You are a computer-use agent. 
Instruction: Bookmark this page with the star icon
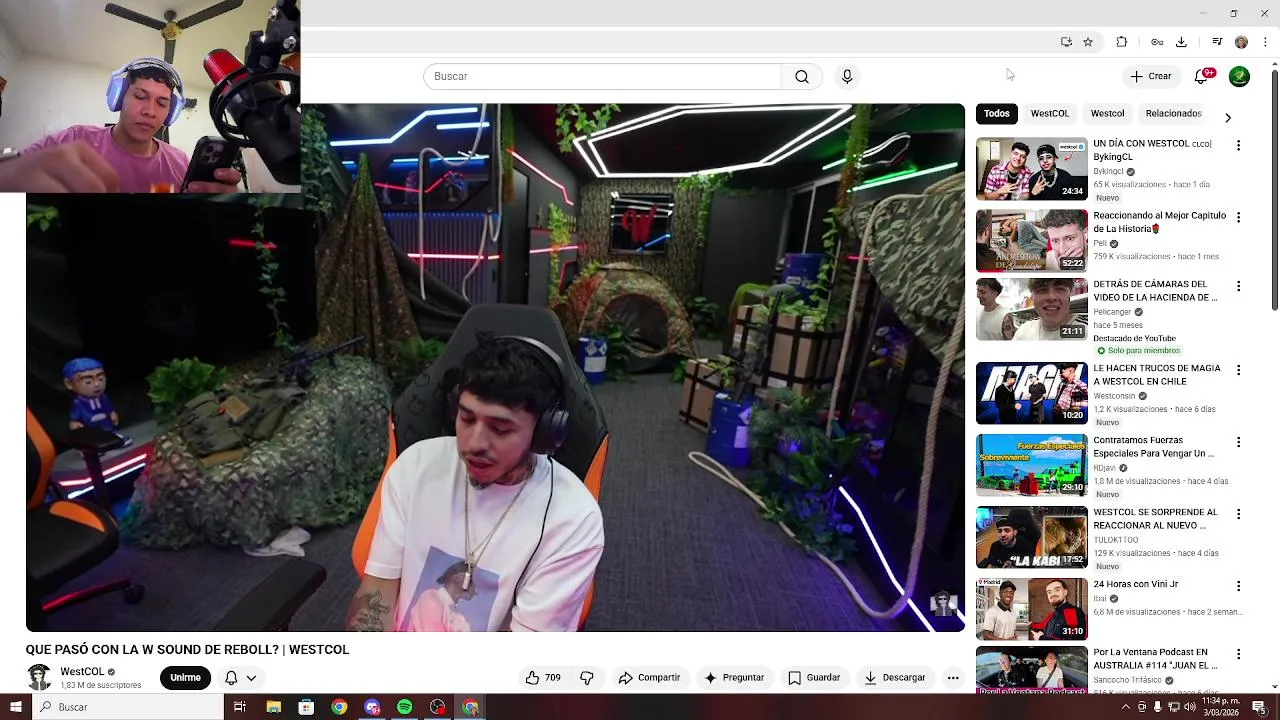pos(1088,42)
